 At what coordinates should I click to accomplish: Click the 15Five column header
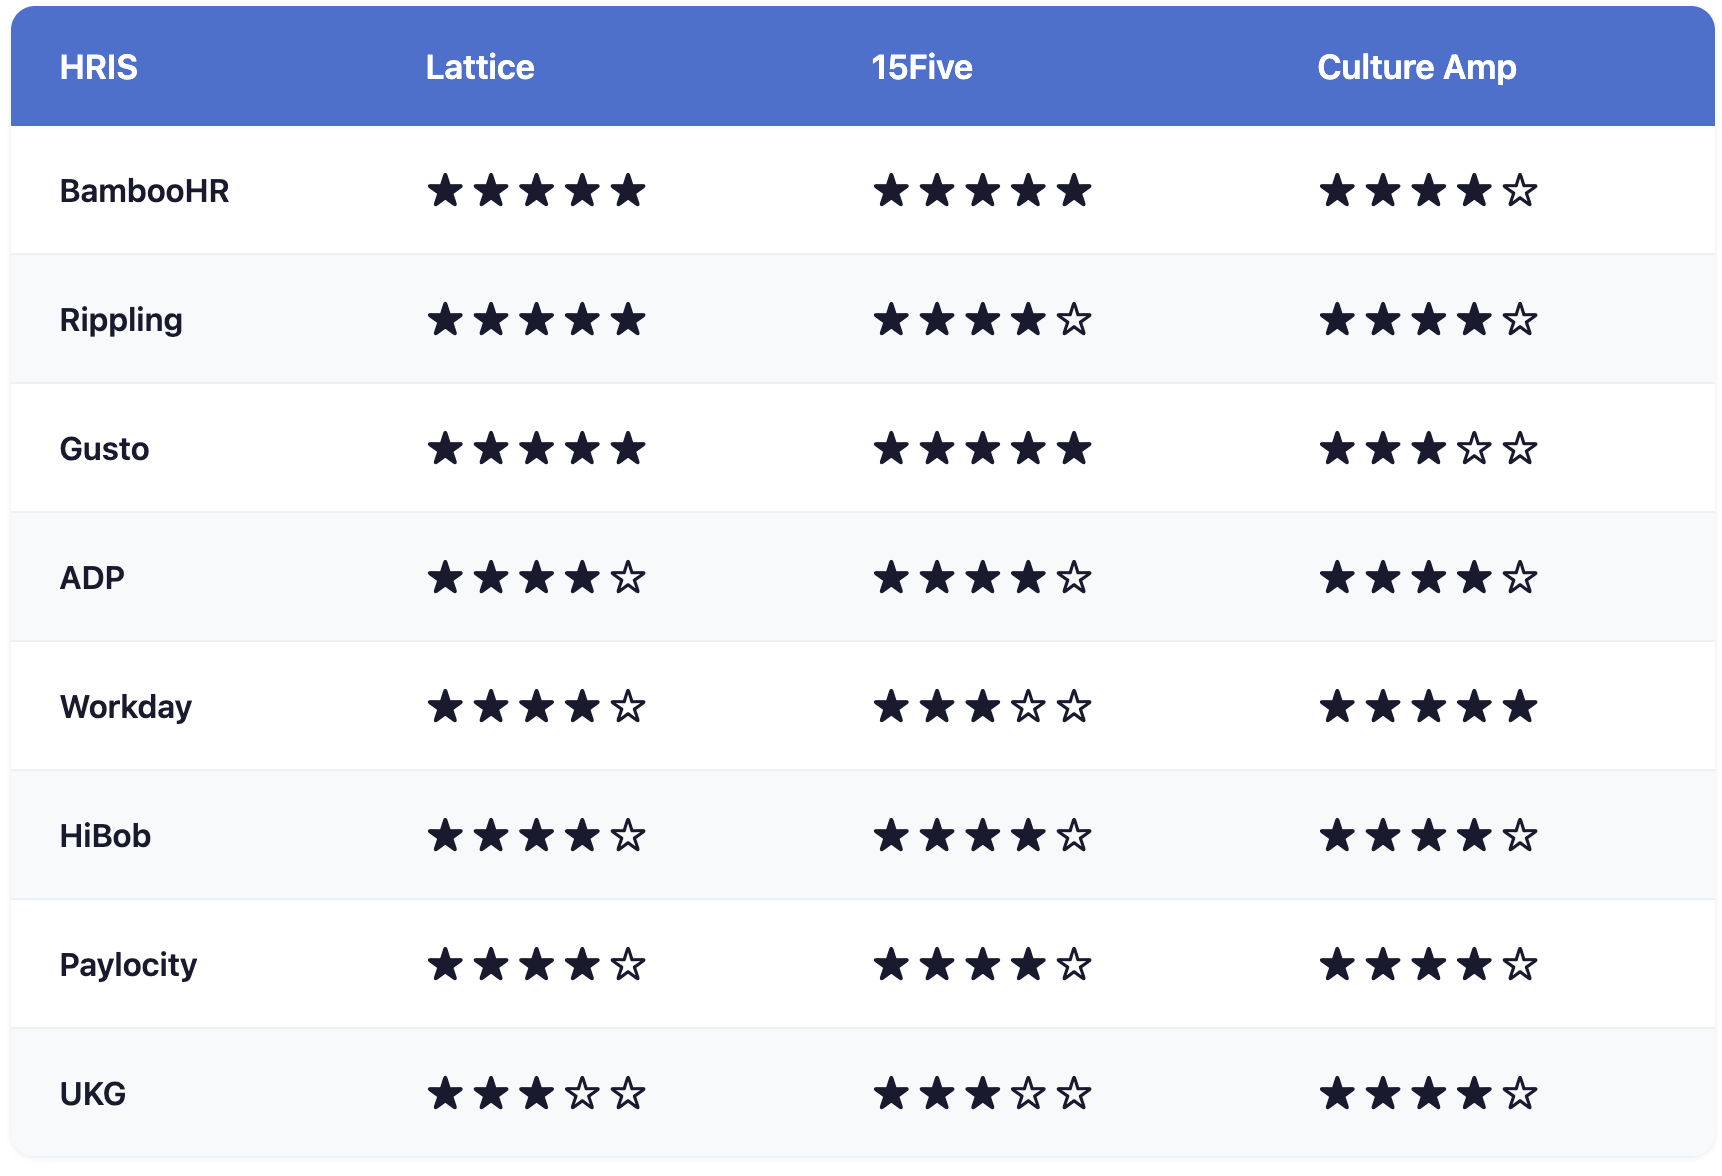[x=921, y=67]
